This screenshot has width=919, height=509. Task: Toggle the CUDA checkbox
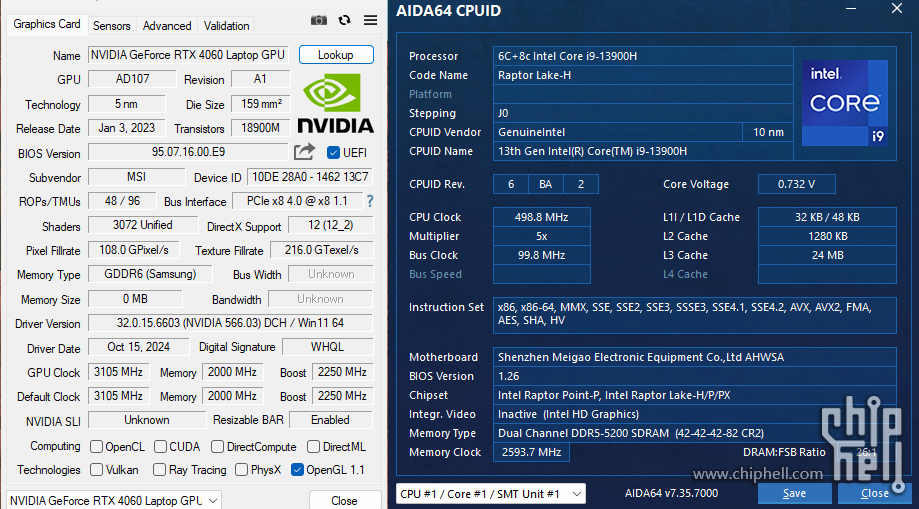pos(160,447)
